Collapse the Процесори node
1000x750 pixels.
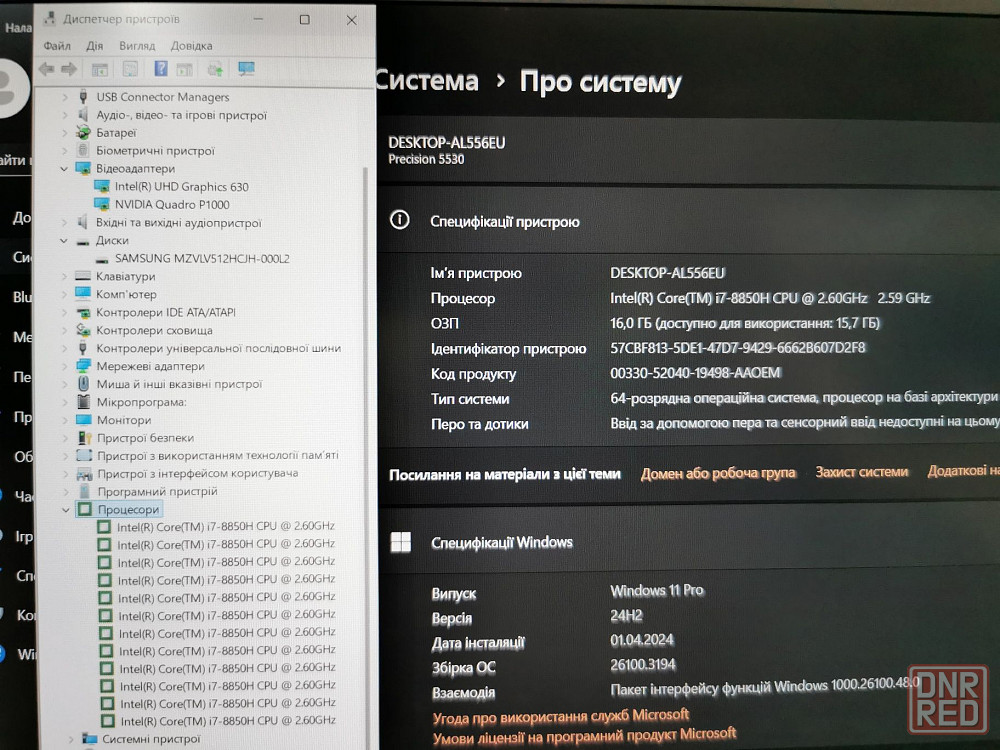65,510
